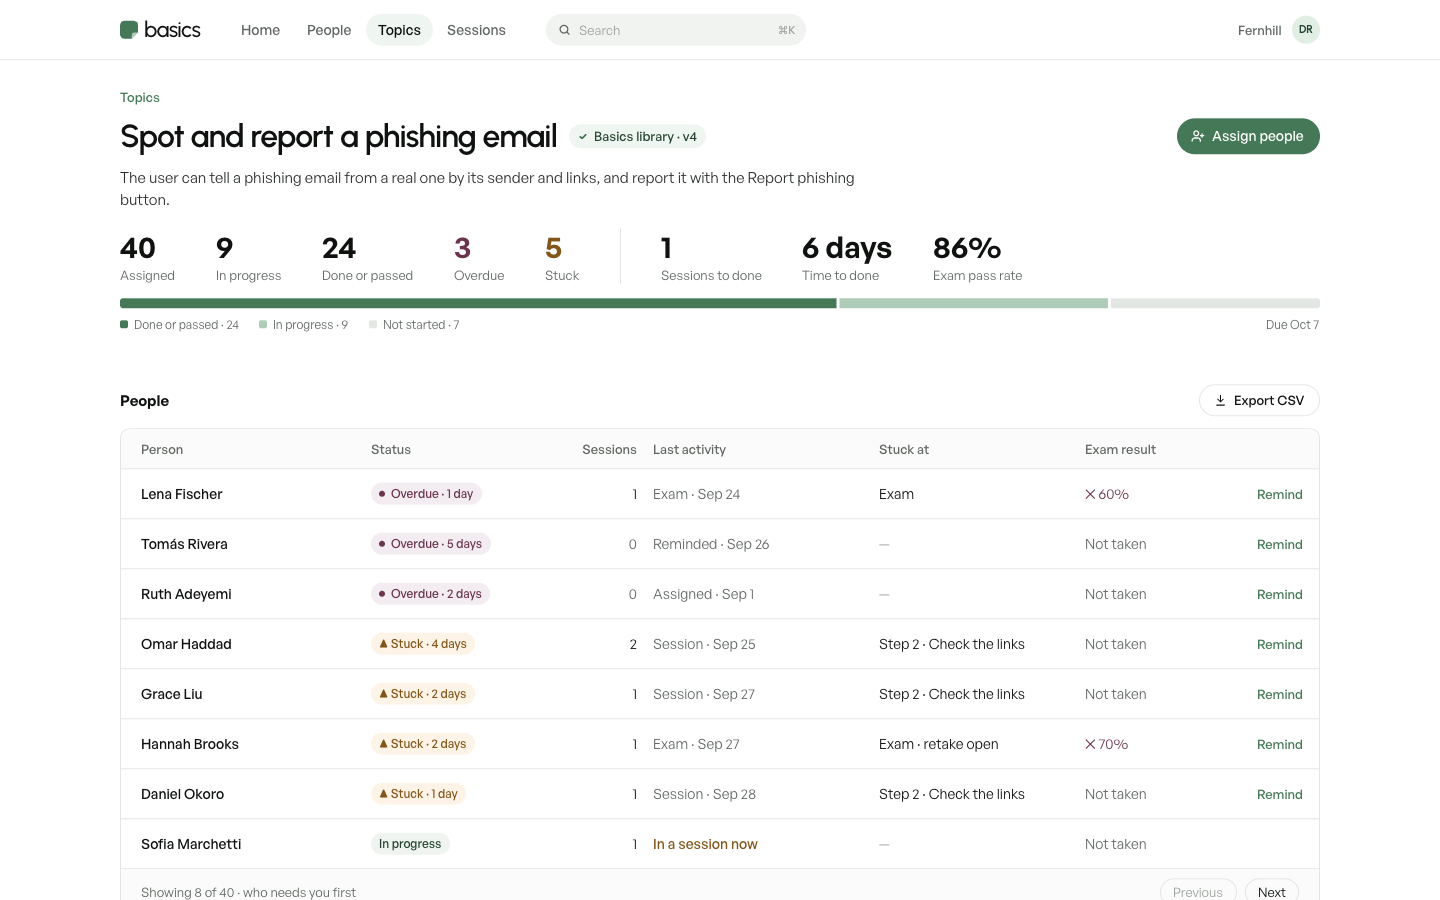Send Grace Liu a reminder
The width and height of the screenshot is (1440, 900).
[1279, 694]
